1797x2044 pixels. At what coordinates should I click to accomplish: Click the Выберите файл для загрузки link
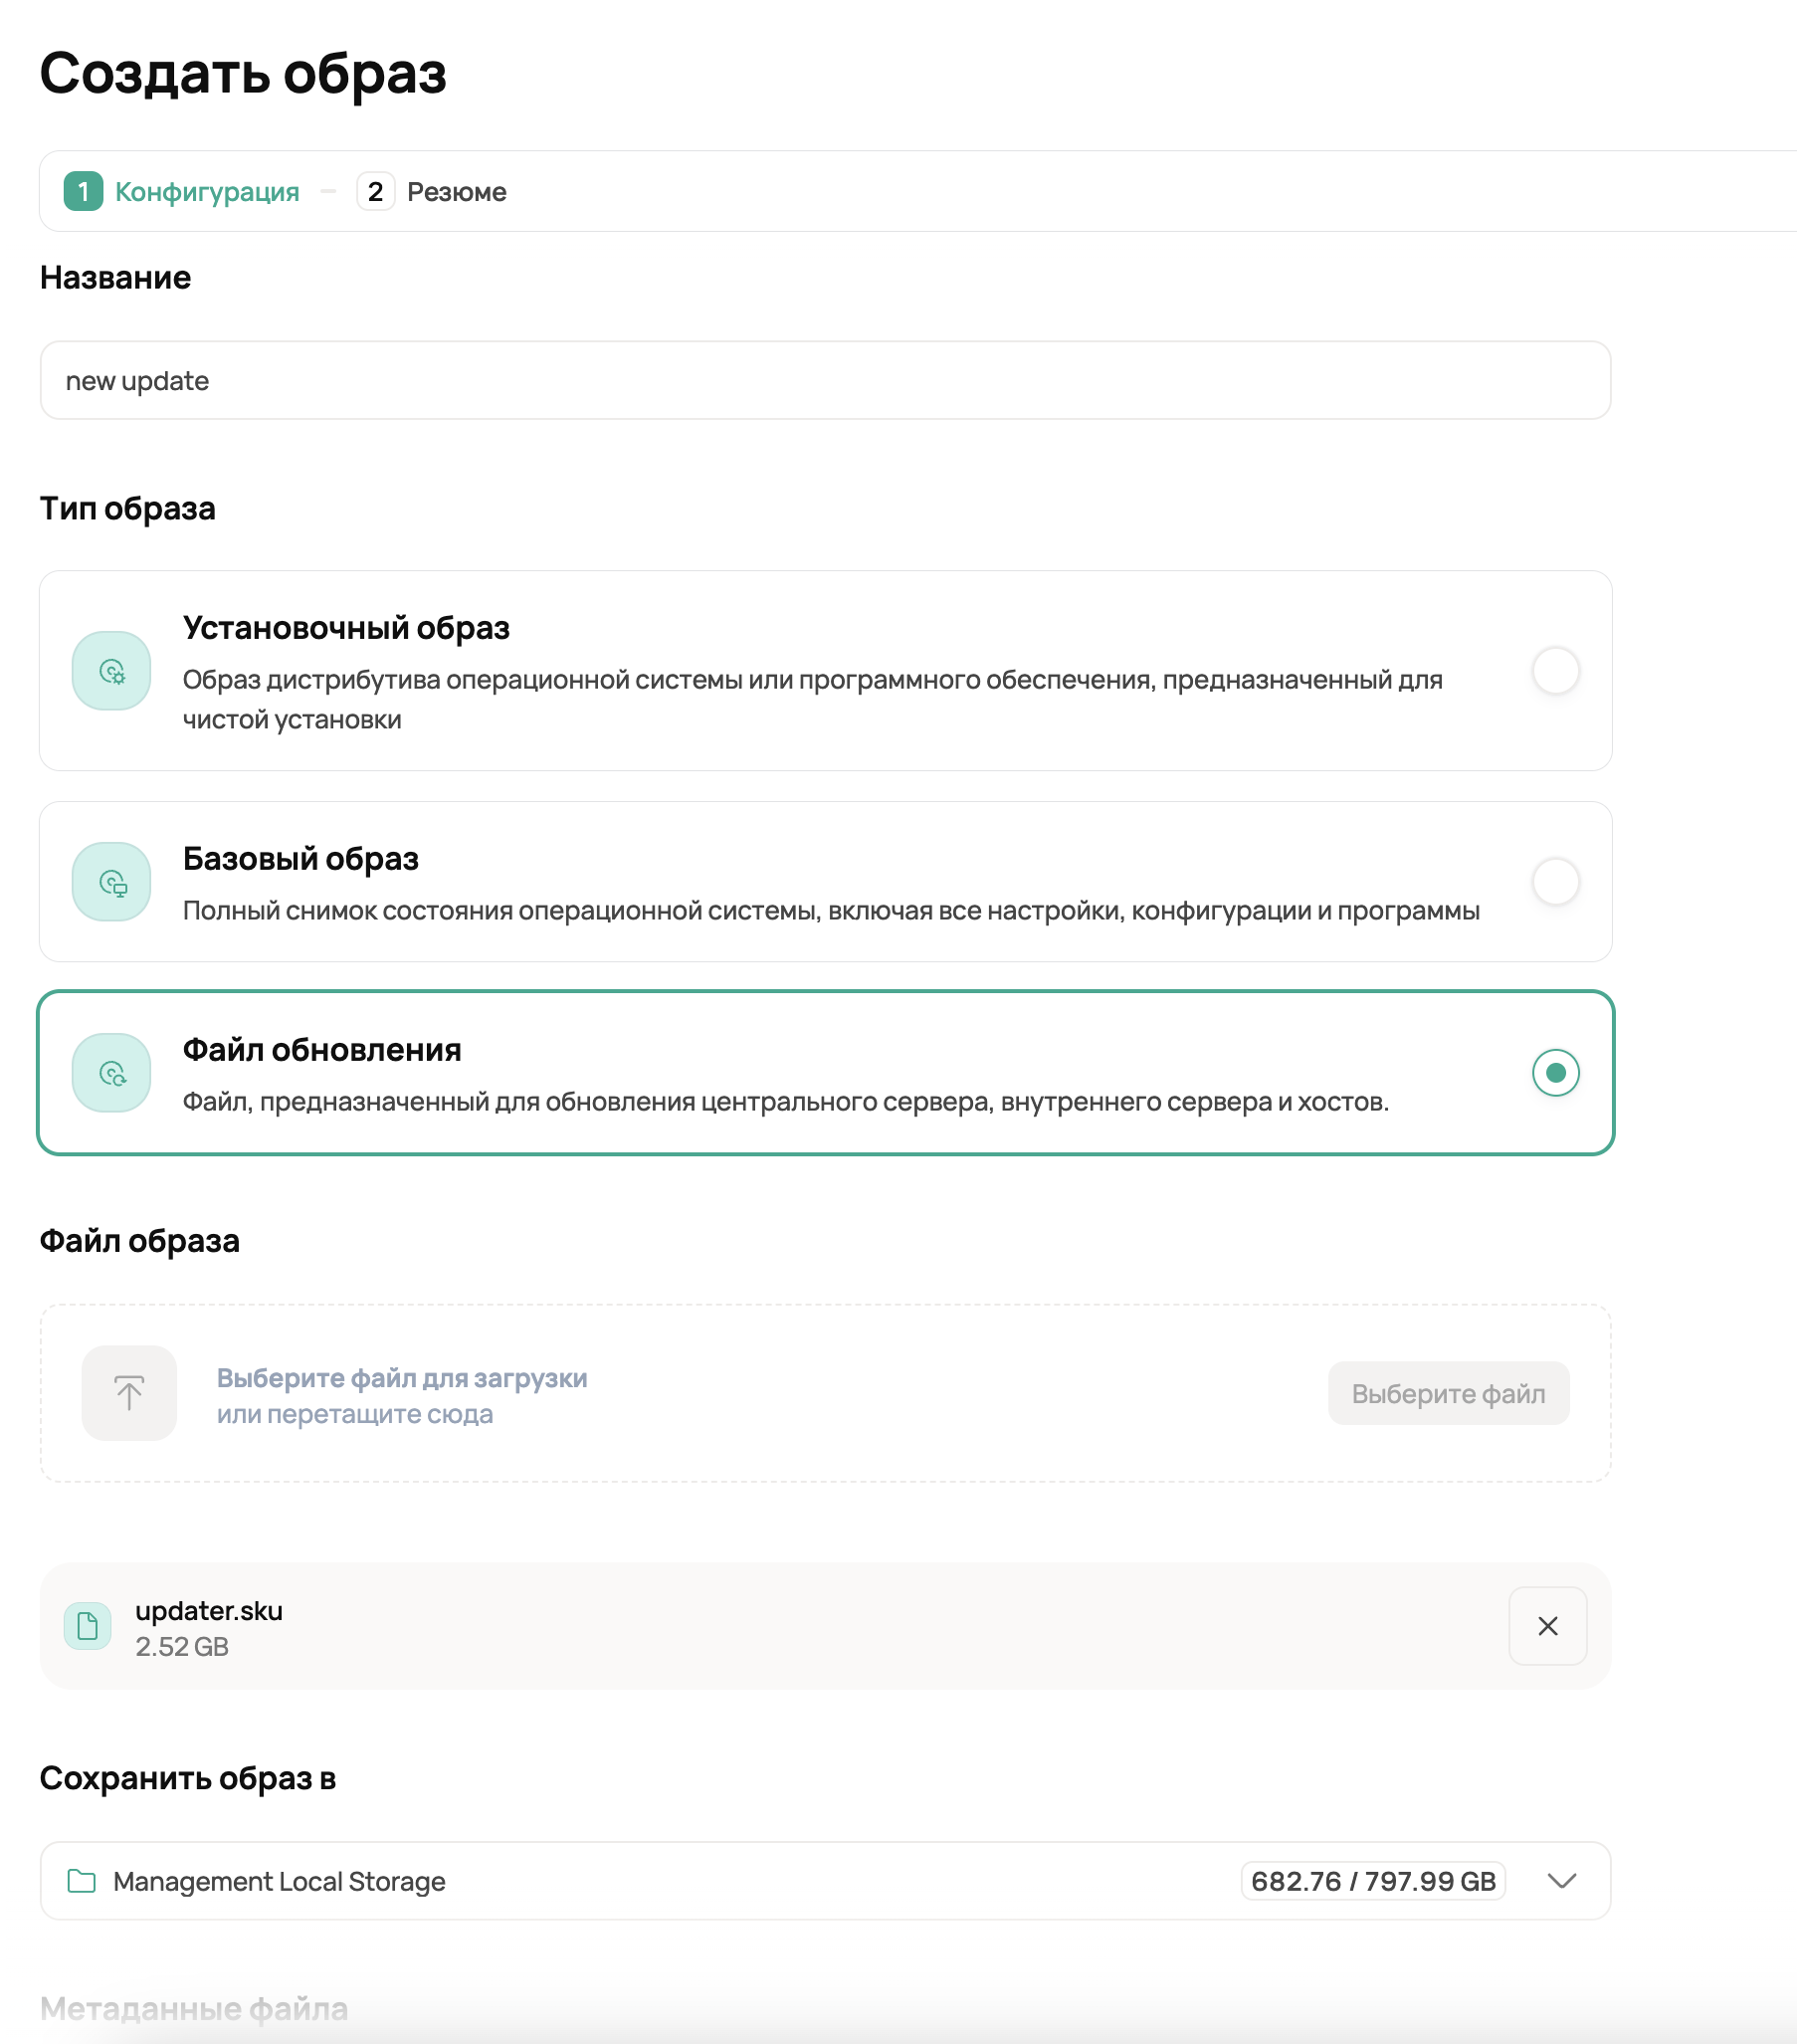[402, 1378]
